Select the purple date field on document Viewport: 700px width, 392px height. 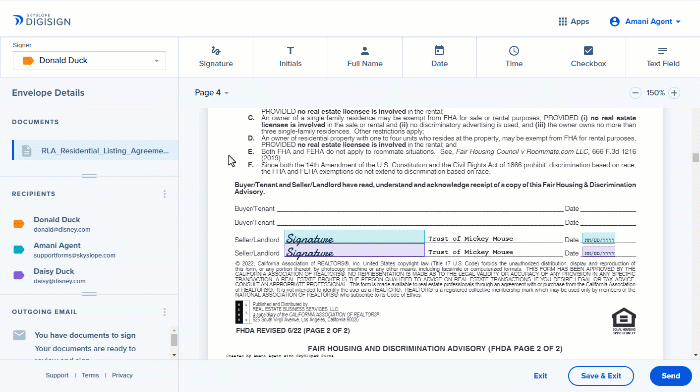point(598,252)
